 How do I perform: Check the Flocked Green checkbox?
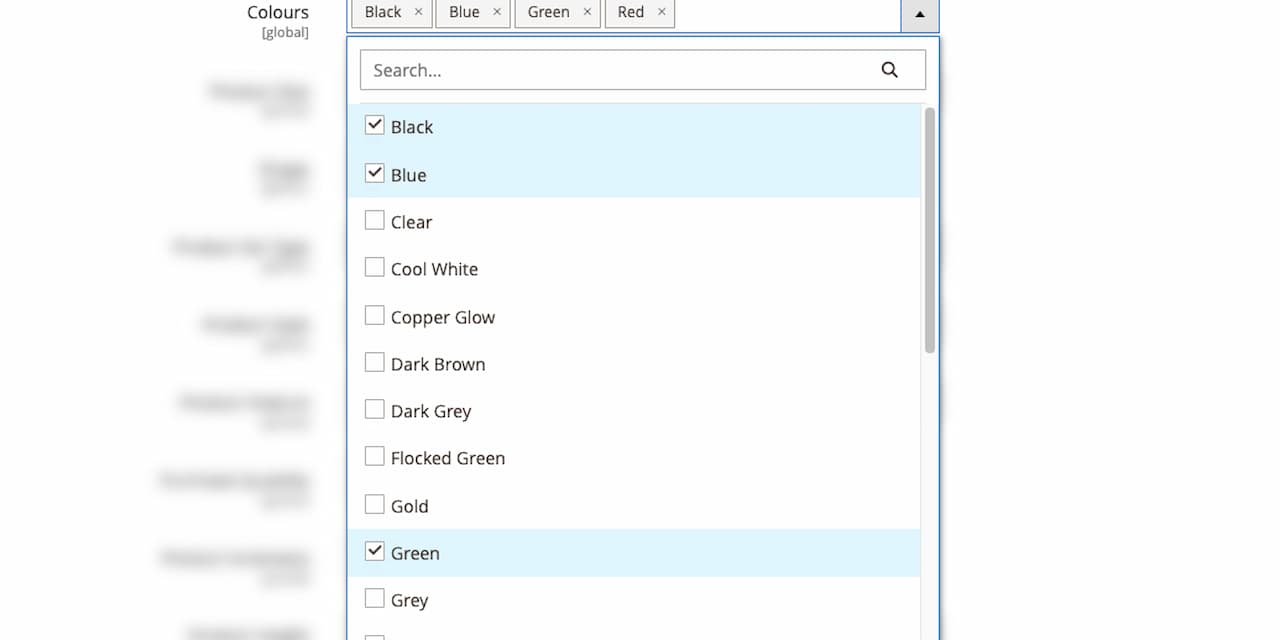(375, 456)
